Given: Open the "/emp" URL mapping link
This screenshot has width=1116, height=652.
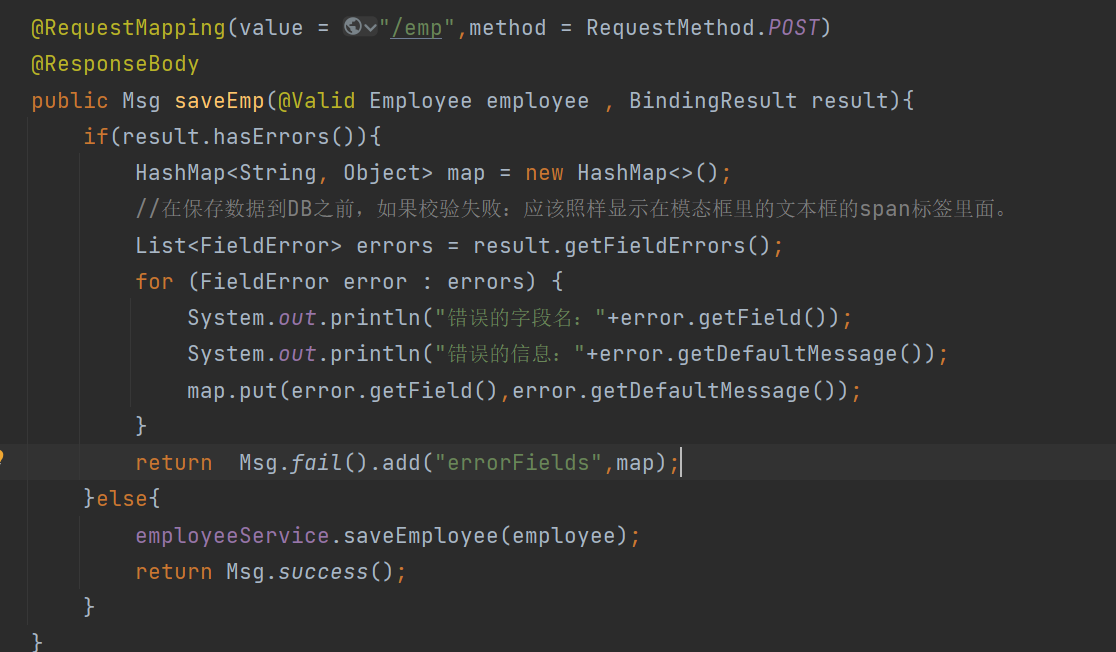Looking at the screenshot, I should coord(416,28).
